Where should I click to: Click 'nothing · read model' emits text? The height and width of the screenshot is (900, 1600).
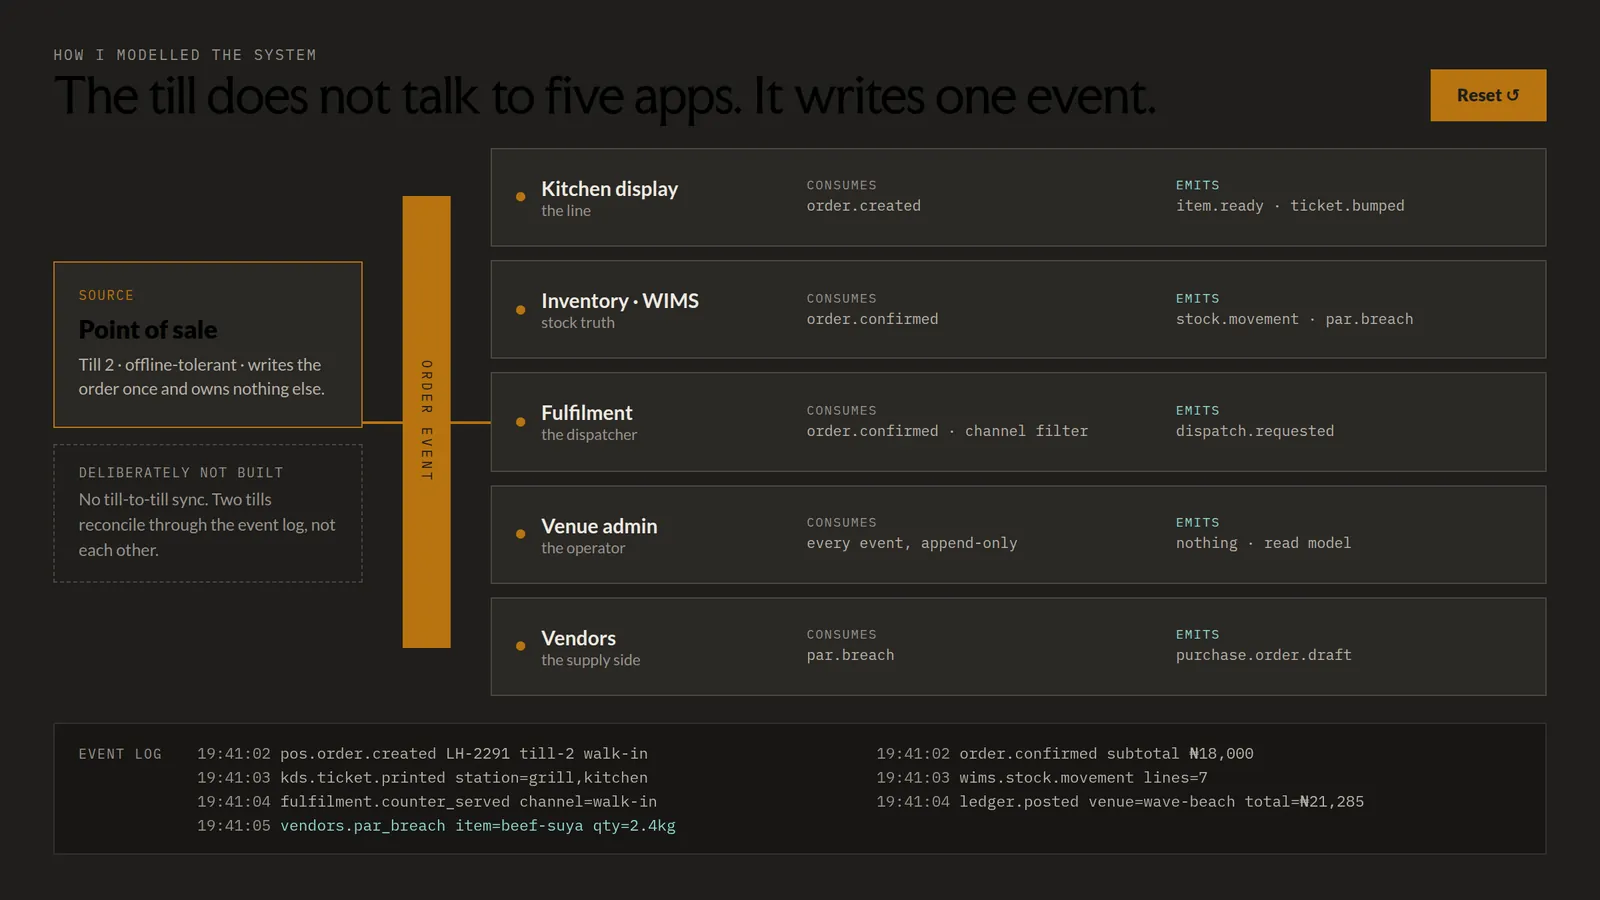tap(1263, 543)
